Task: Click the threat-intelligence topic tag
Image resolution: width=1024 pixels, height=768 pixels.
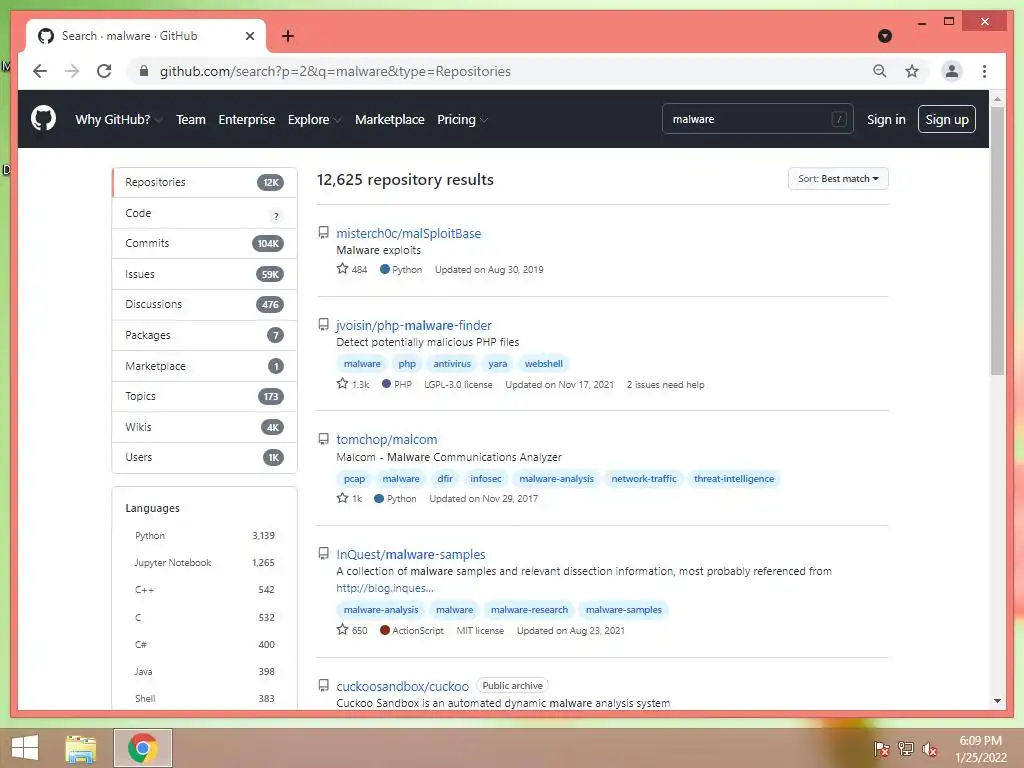Action: [x=733, y=479]
